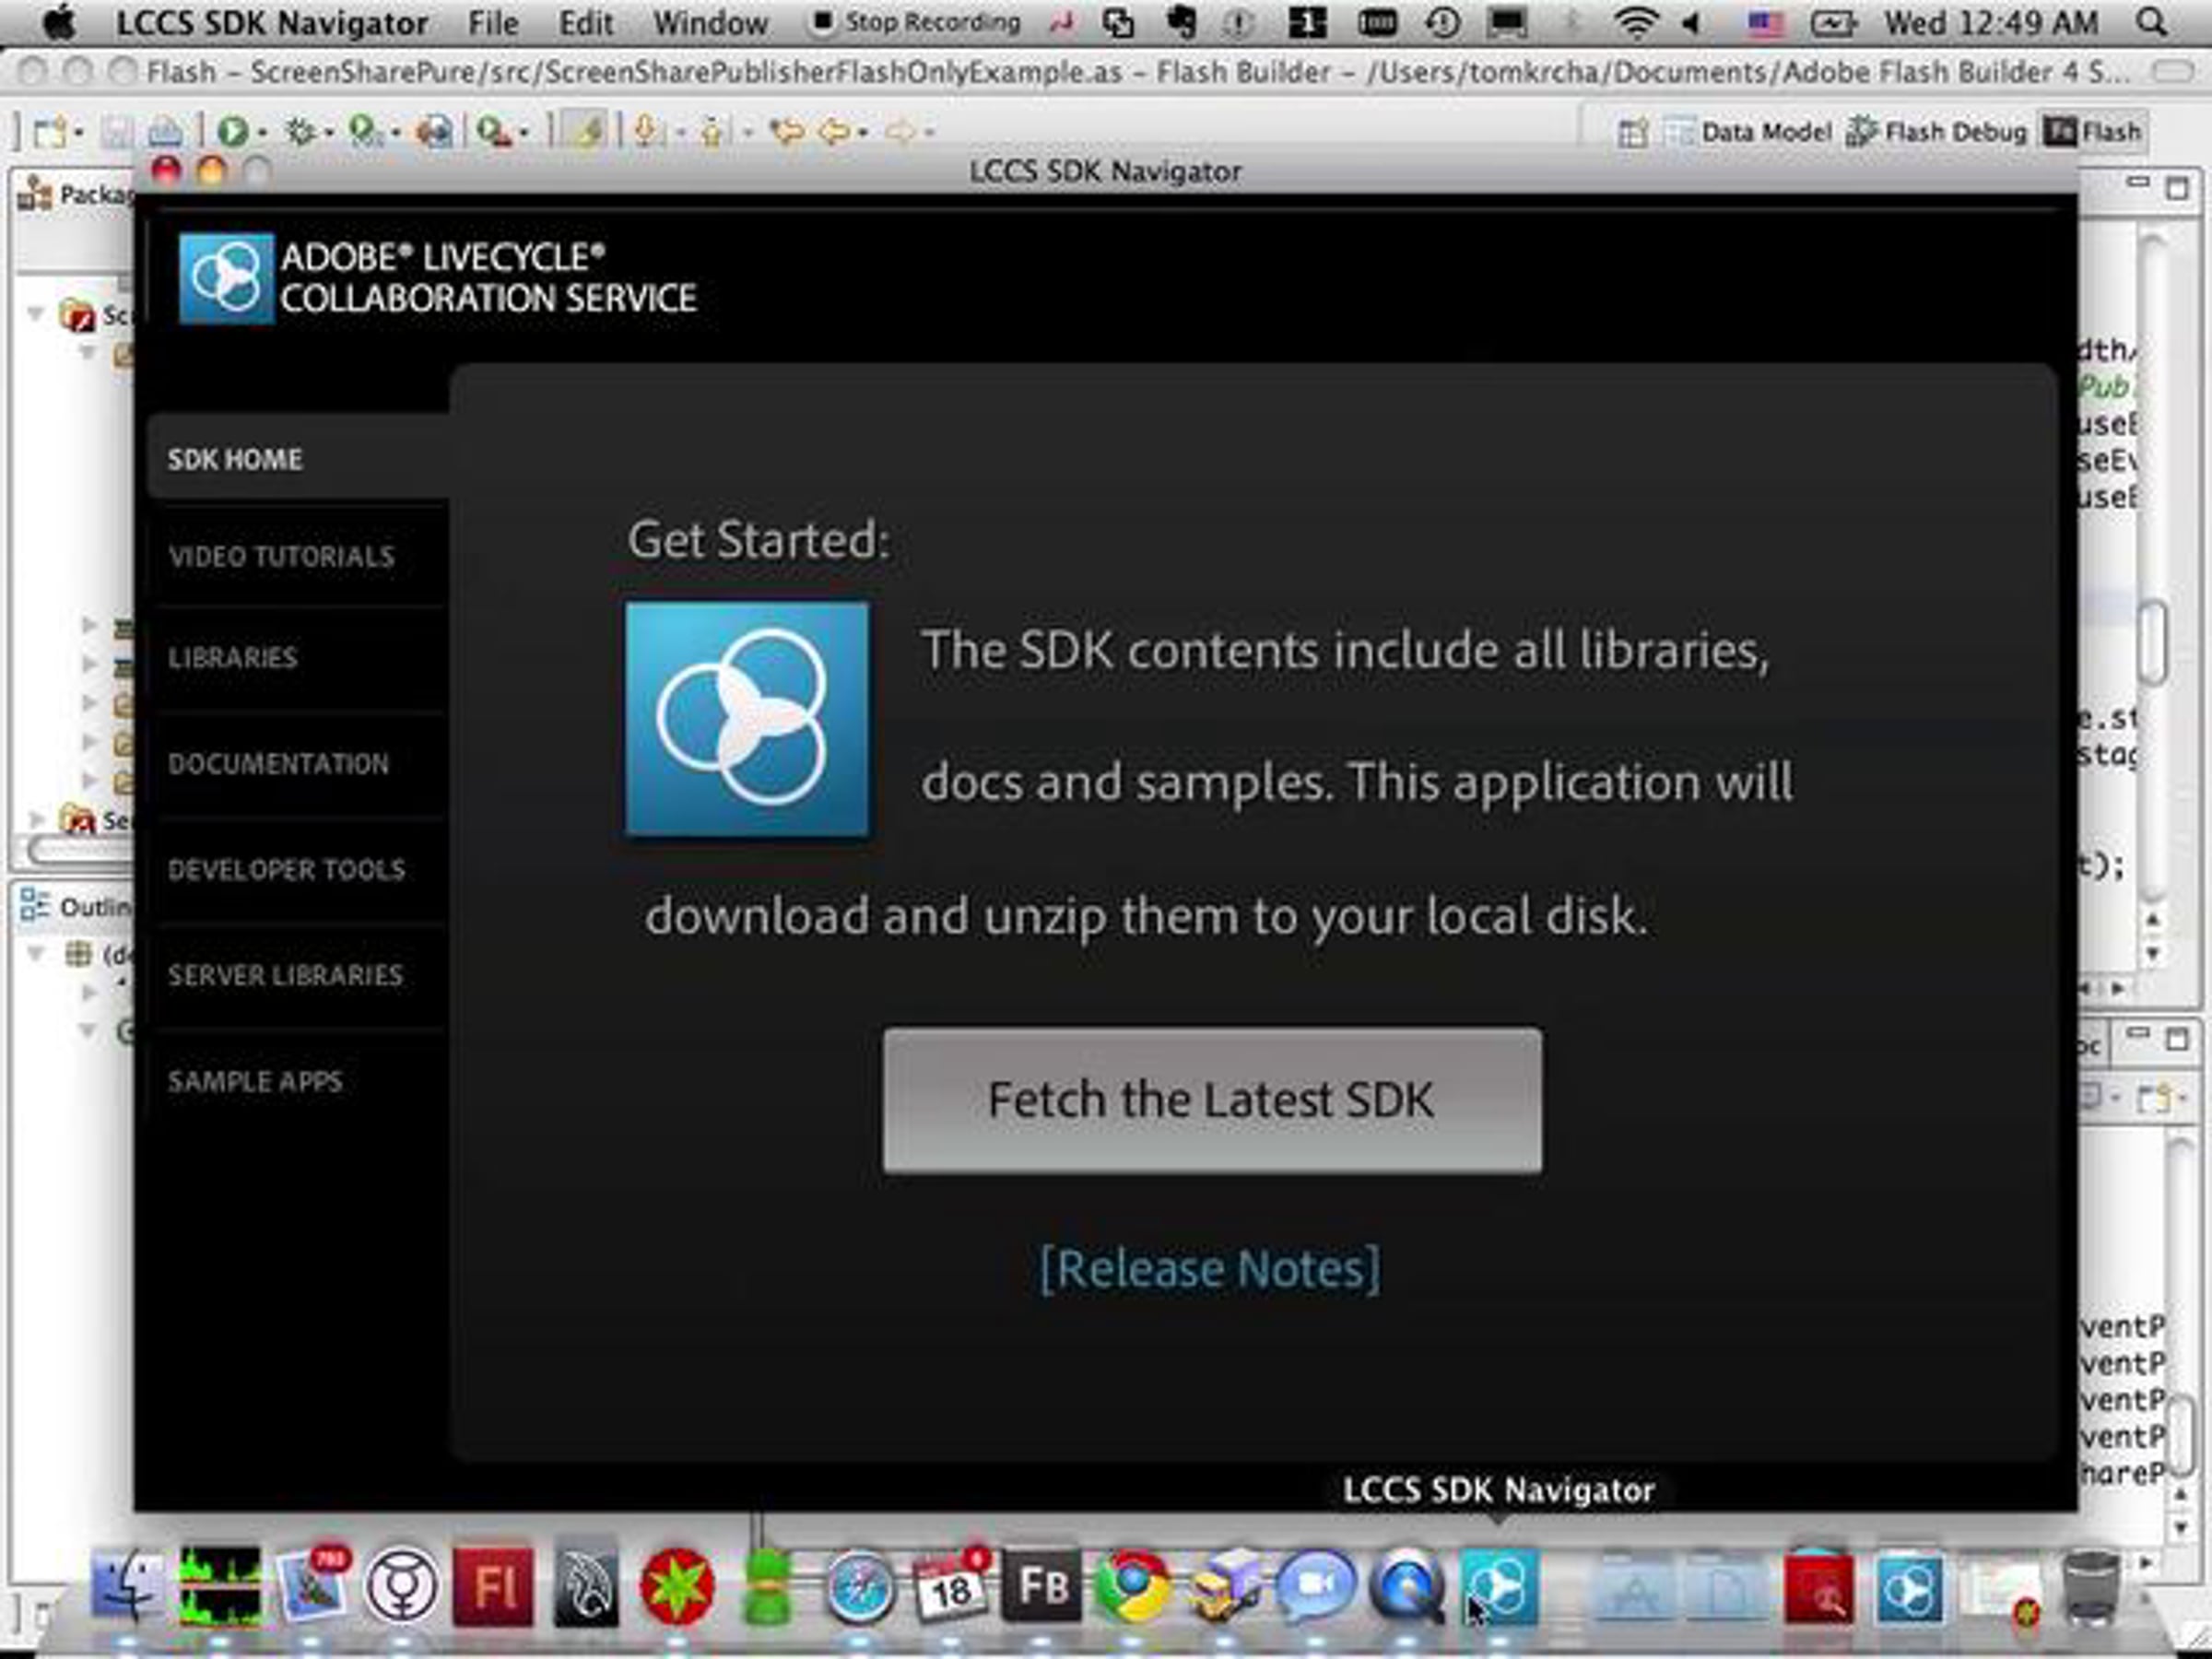Open Google Chrome from the Dock
Image resolution: width=2212 pixels, height=1659 pixels.
tap(1133, 1587)
